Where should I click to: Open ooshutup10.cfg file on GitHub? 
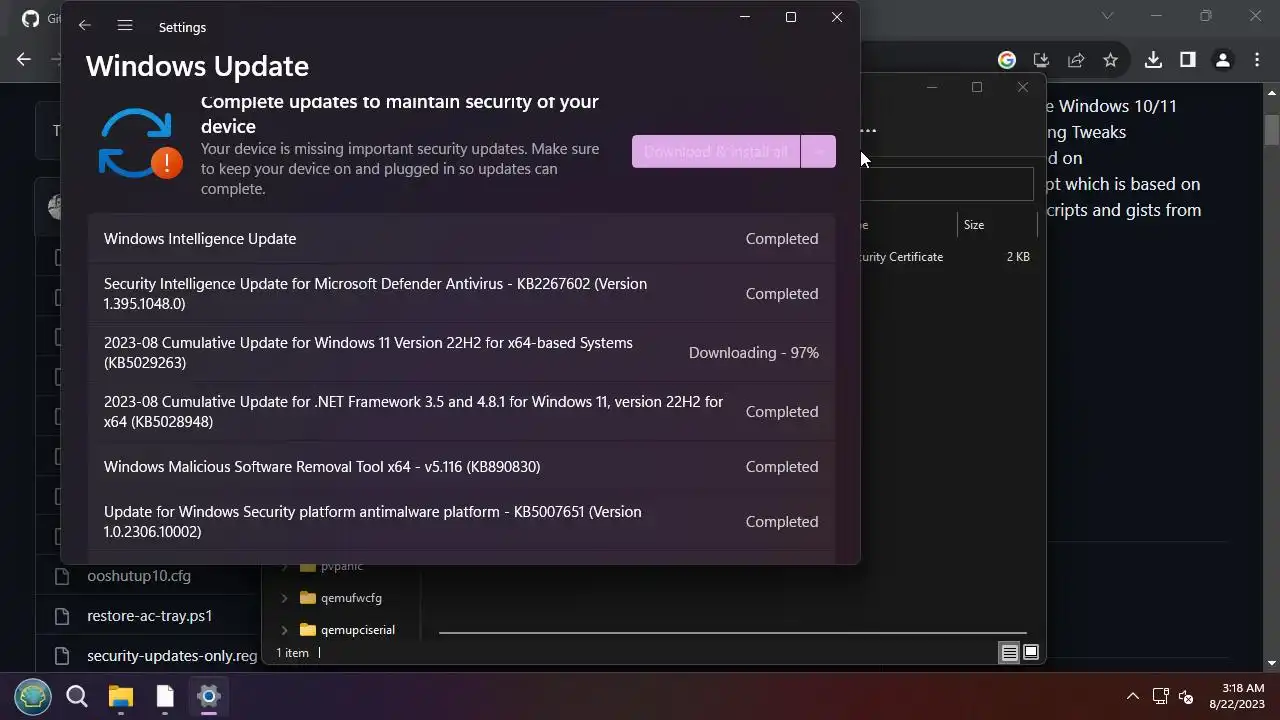click(139, 576)
